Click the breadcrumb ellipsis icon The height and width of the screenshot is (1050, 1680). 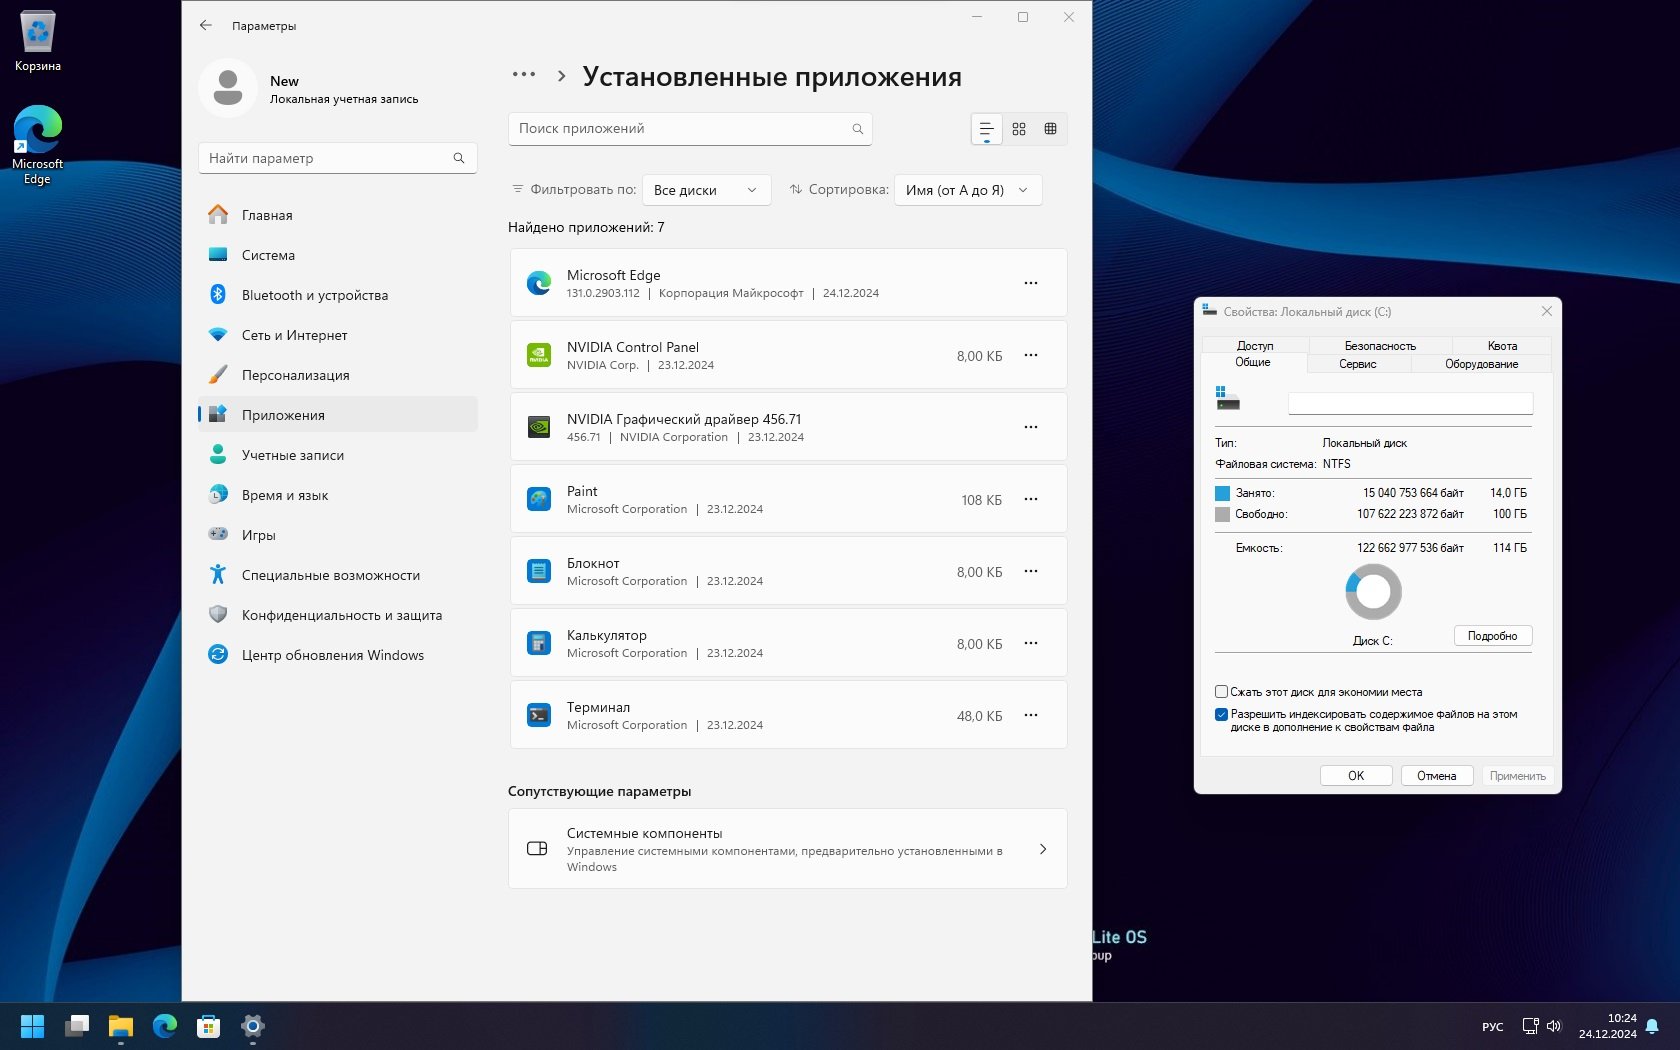coord(523,75)
